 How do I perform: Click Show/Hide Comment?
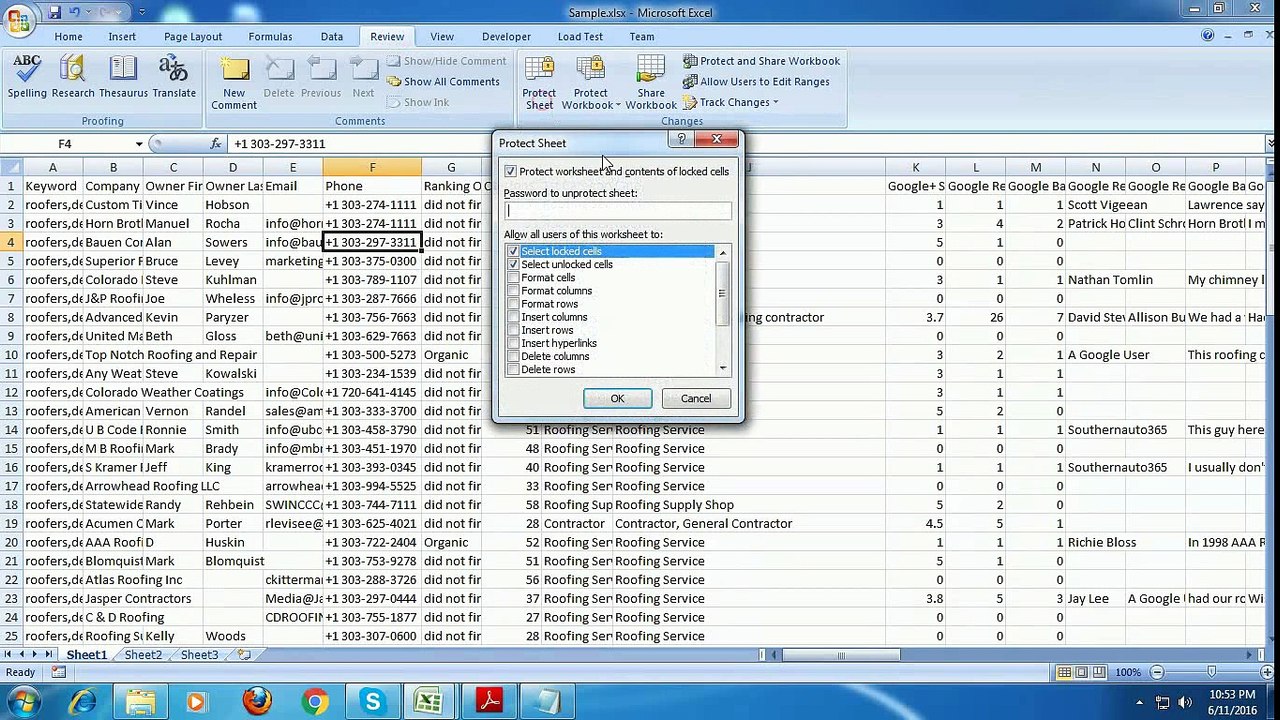point(446,61)
